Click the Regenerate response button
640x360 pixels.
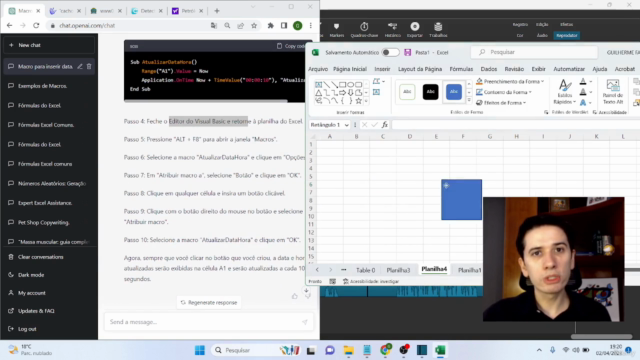coord(209,302)
